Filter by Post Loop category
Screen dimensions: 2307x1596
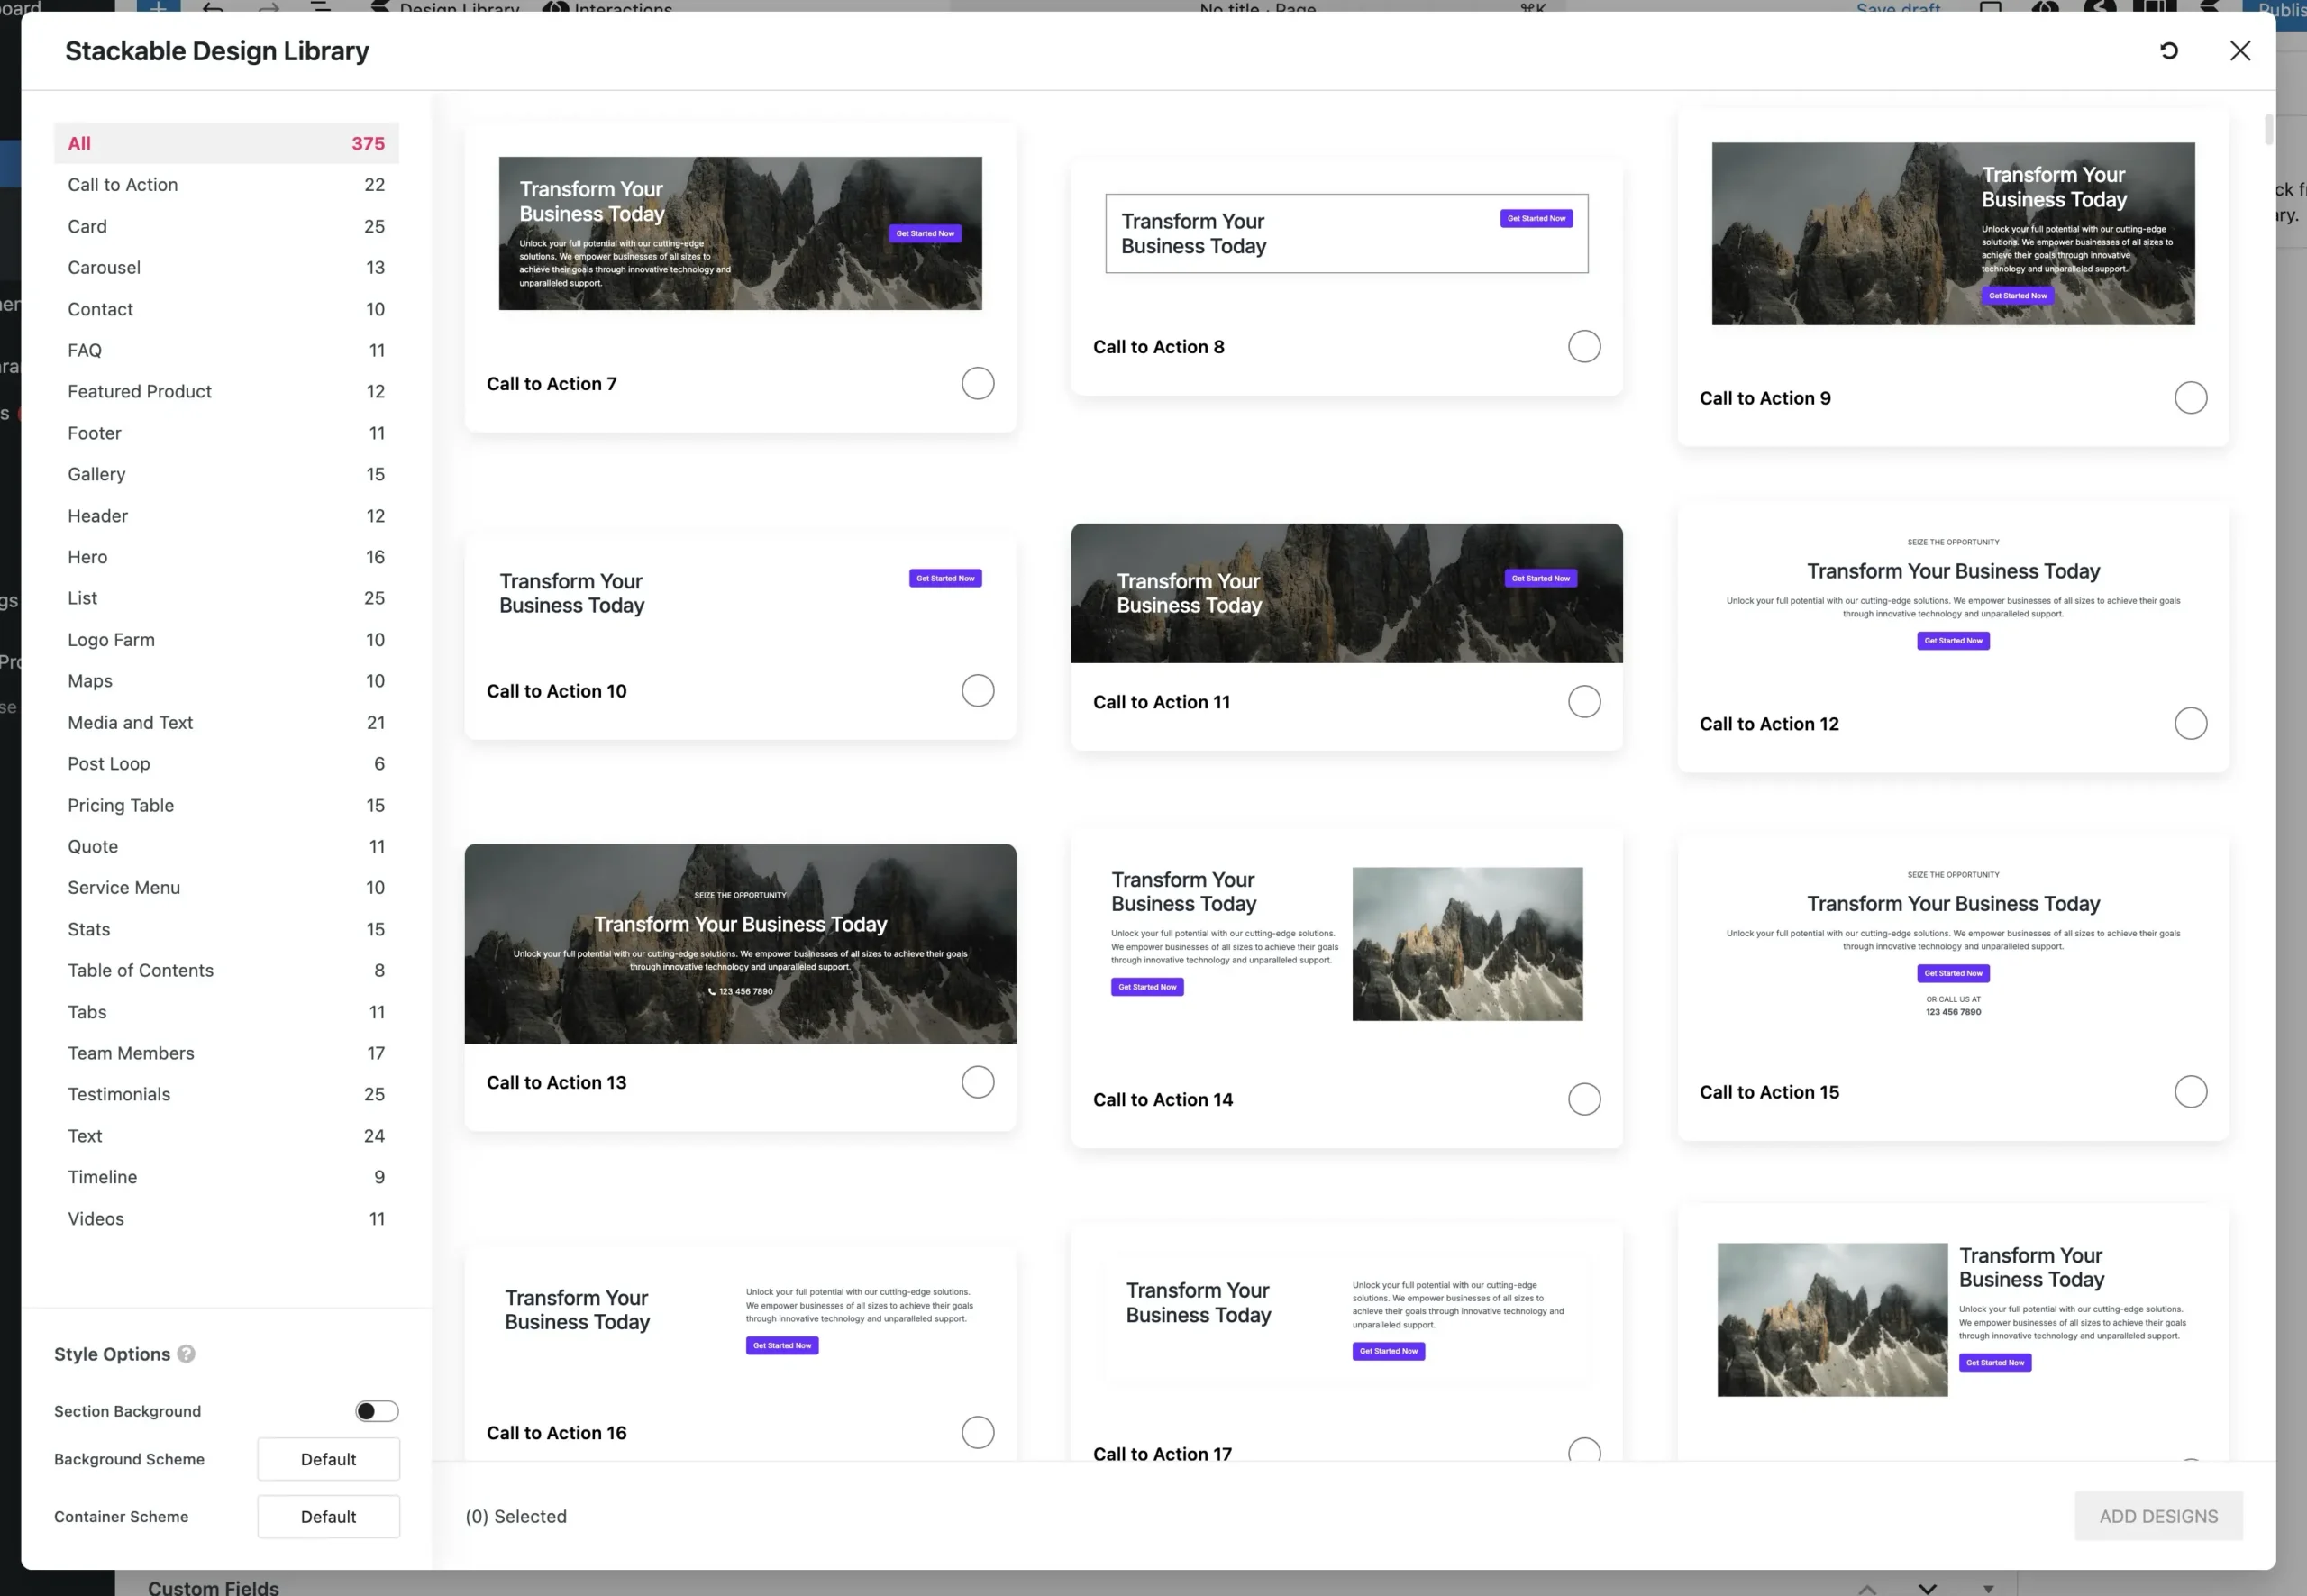tap(226, 764)
